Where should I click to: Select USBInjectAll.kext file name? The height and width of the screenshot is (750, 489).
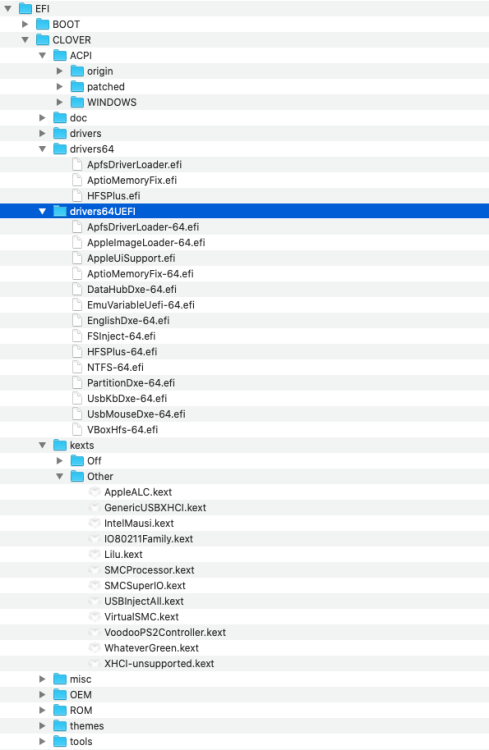click(144, 601)
